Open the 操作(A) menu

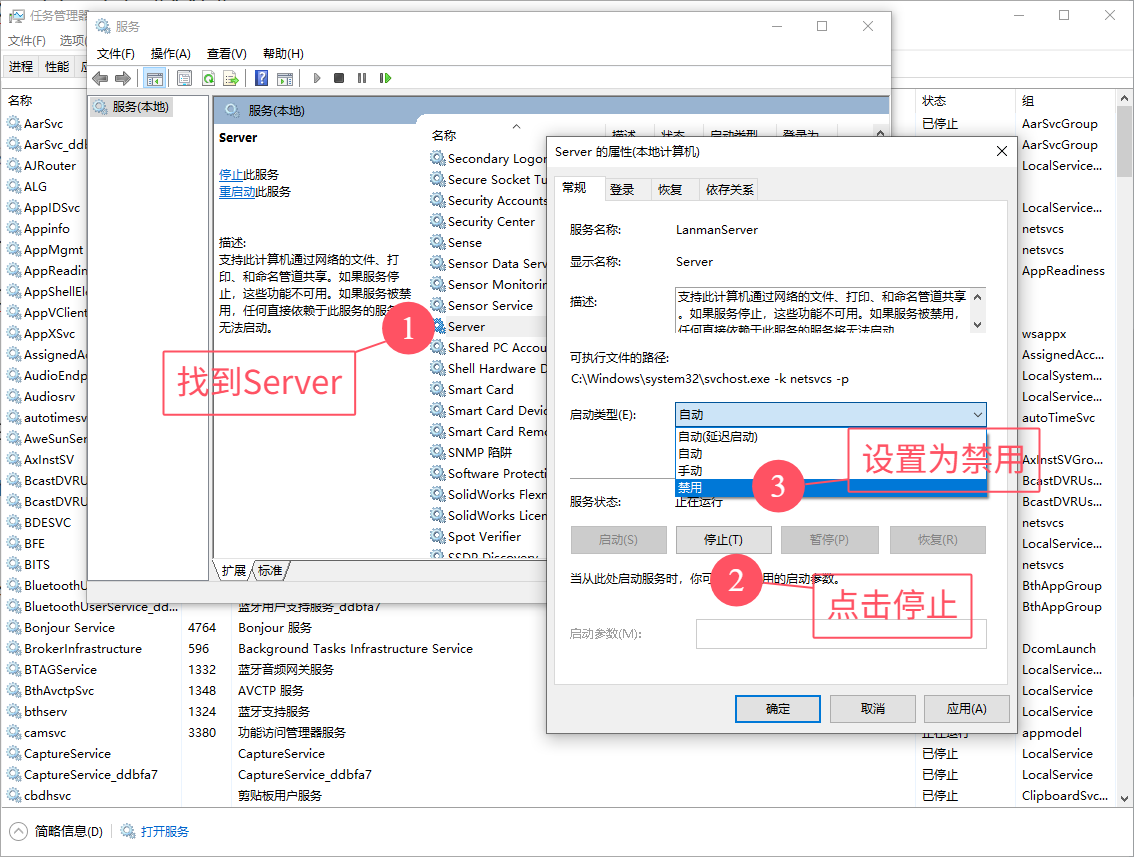click(x=170, y=53)
